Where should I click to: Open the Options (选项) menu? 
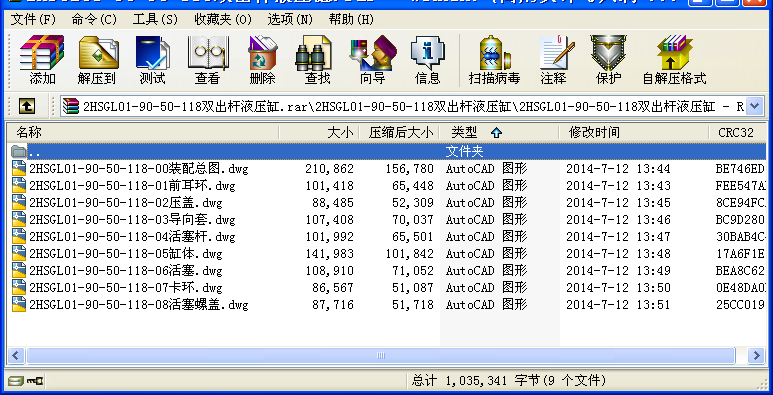(290, 20)
